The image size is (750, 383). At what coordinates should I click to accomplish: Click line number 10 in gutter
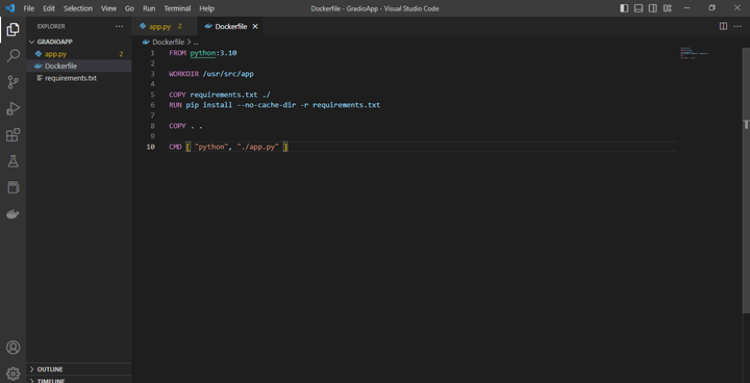[x=151, y=147]
